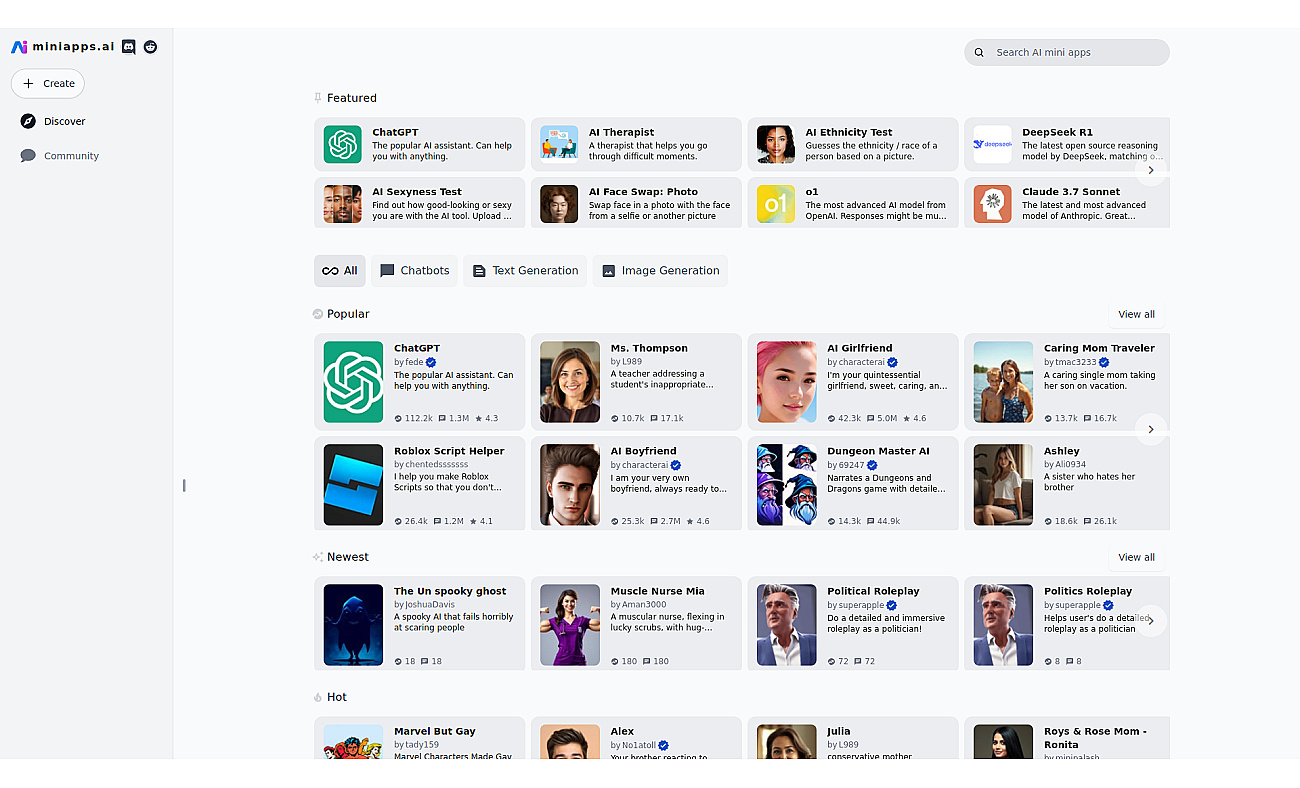Open the AI Face Swap: Photo thumbnail

tap(559, 204)
